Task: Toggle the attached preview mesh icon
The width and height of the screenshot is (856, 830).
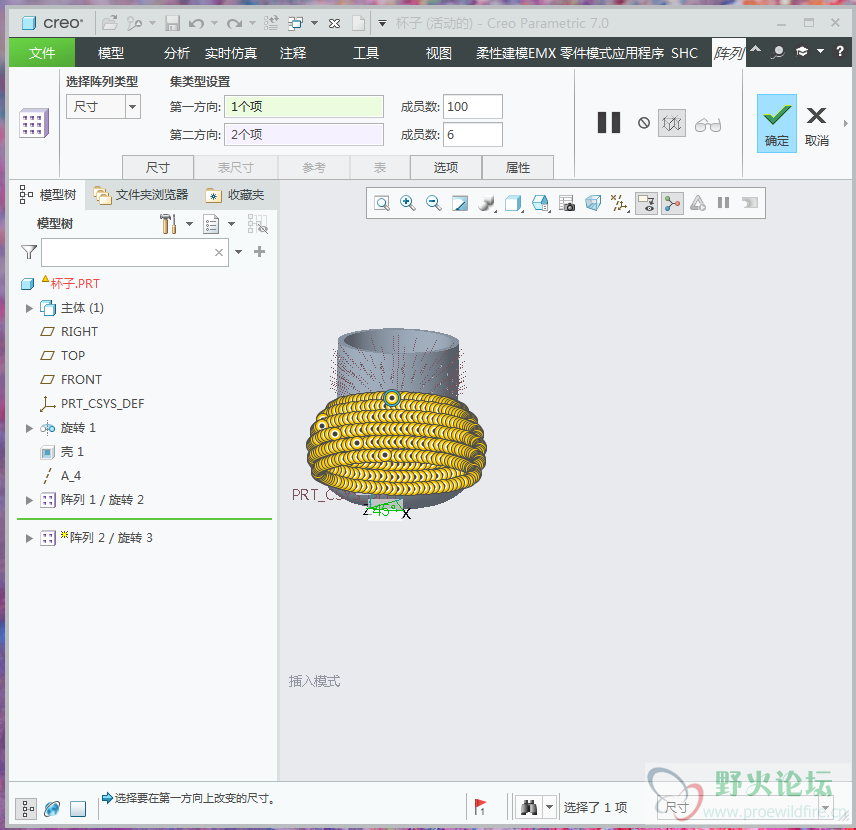Action: [x=671, y=123]
